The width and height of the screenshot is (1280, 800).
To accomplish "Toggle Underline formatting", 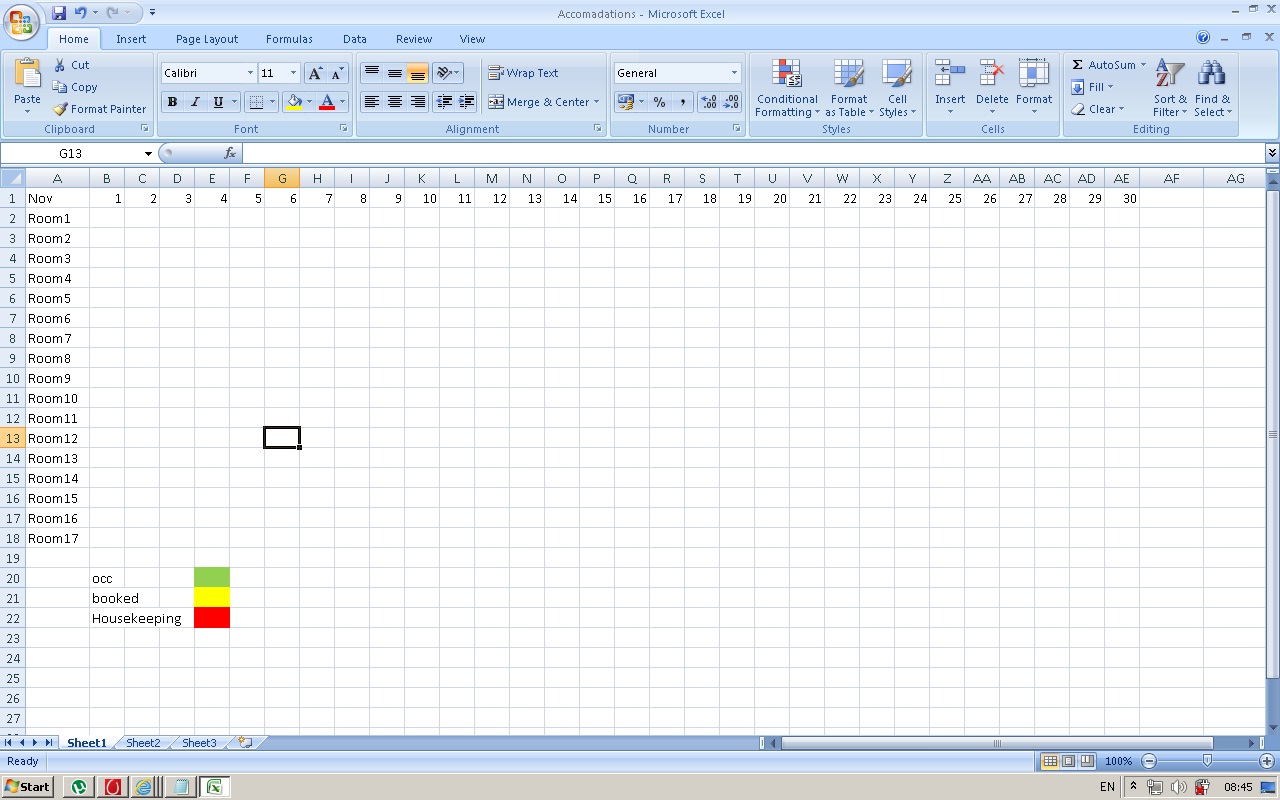I will [218, 102].
